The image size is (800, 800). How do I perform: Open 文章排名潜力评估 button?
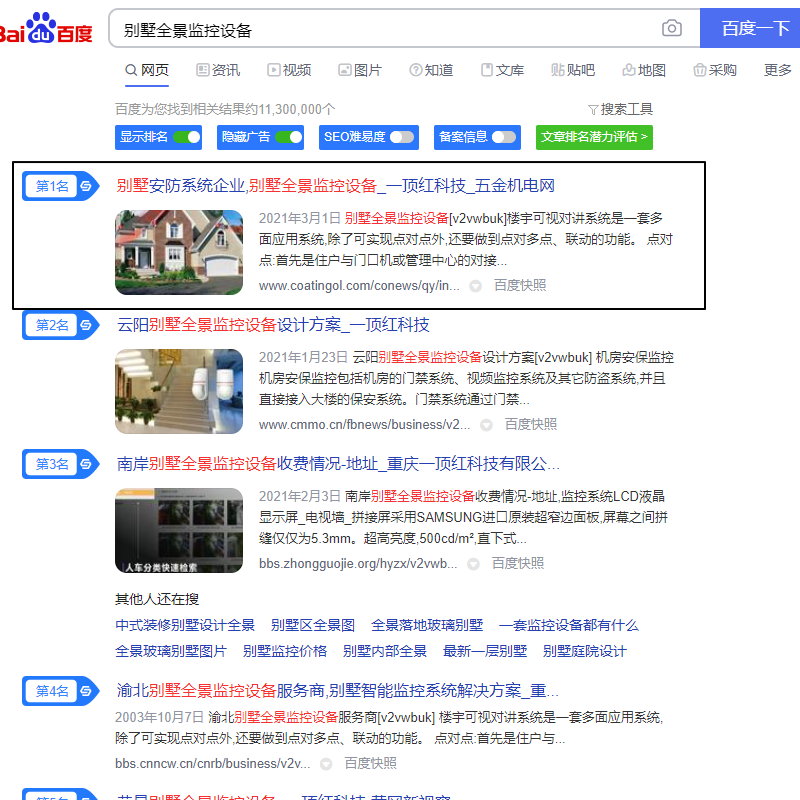point(594,137)
